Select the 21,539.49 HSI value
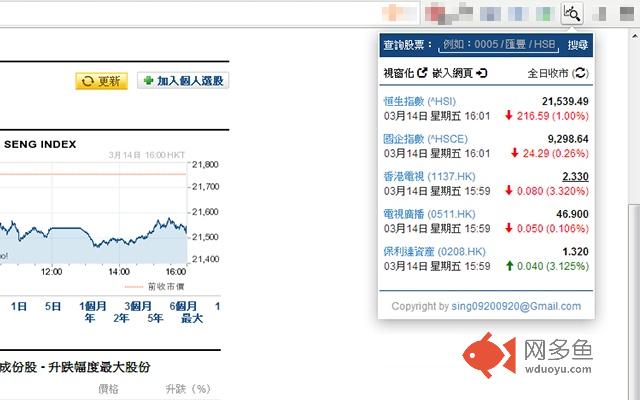640x400 pixels. pos(565,101)
